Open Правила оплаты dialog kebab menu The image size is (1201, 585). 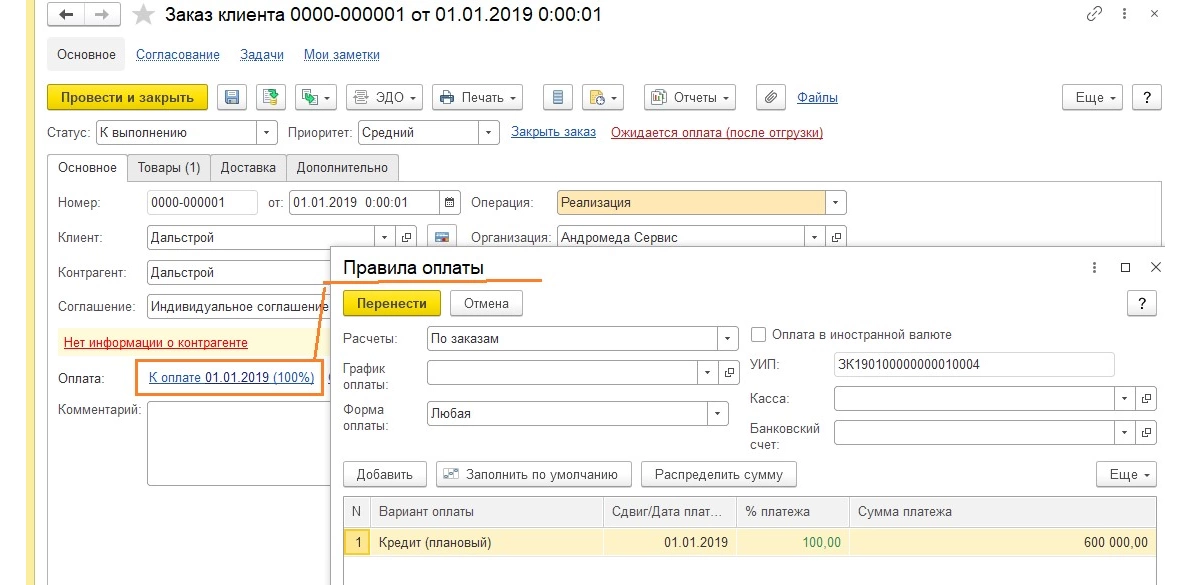pos(1095,268)
